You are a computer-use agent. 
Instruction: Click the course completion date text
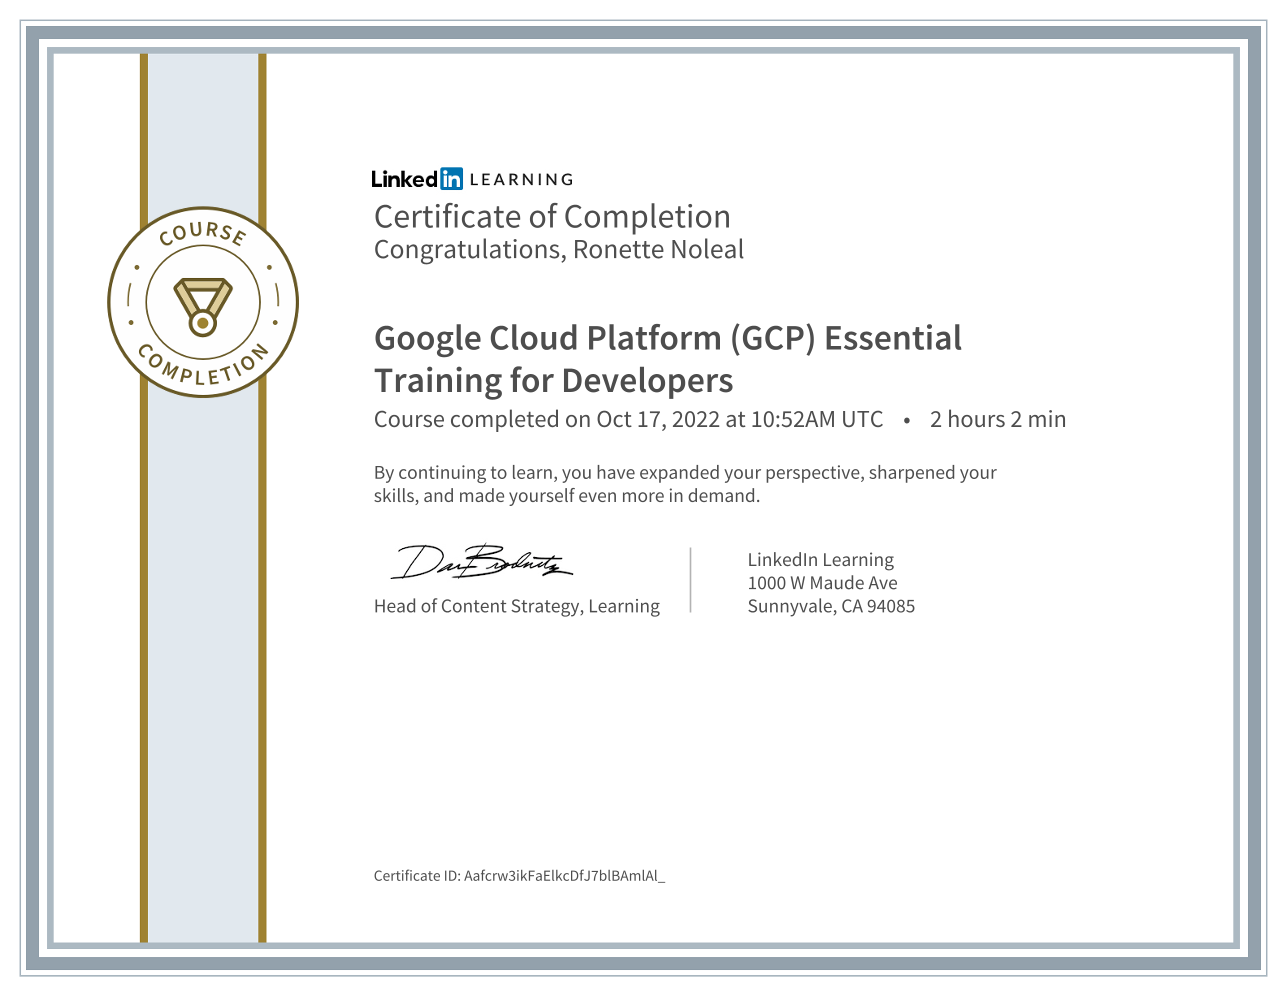pos(628,419)
